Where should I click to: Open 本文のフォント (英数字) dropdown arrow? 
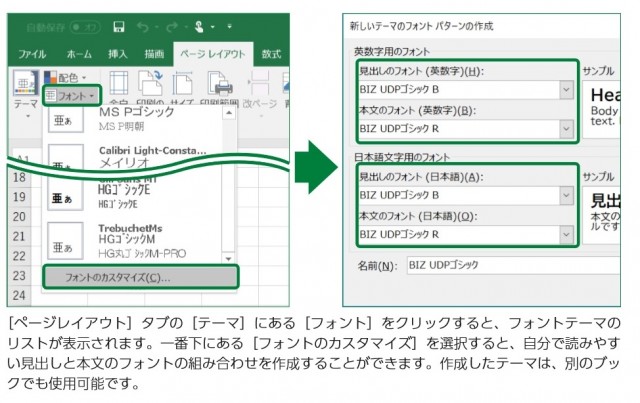pyautogui.click(x=566, y=129)
